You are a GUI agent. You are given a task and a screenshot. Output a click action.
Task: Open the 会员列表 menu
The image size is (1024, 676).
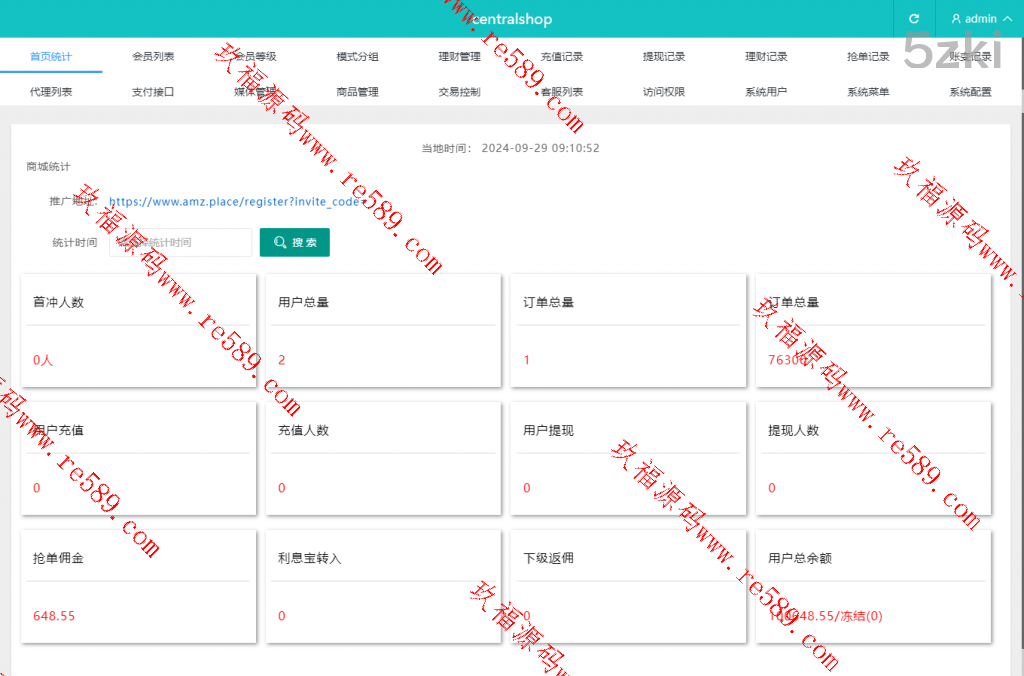pyautogui.click(x=153, y=57)
